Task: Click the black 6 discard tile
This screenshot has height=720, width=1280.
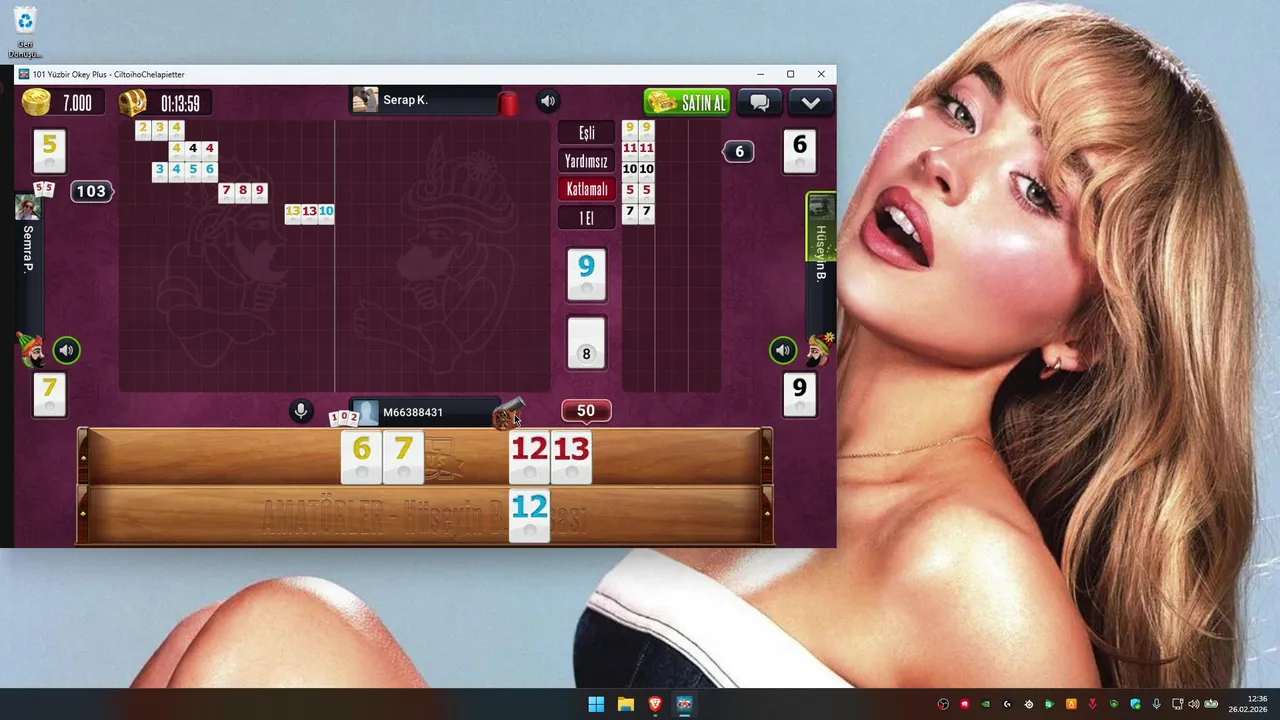Action: click(799, 152)
